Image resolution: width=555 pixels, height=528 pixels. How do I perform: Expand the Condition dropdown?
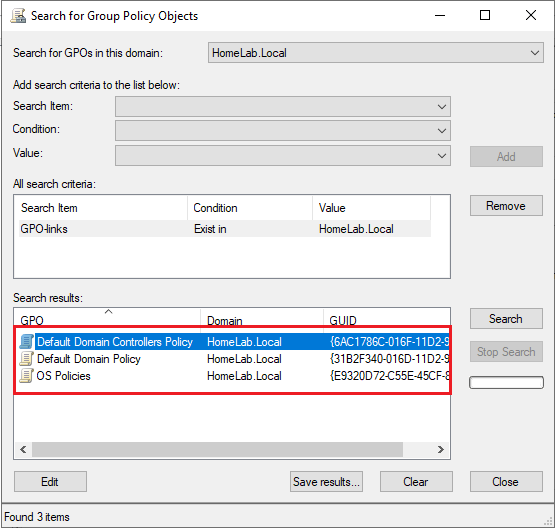coord(283,131)
